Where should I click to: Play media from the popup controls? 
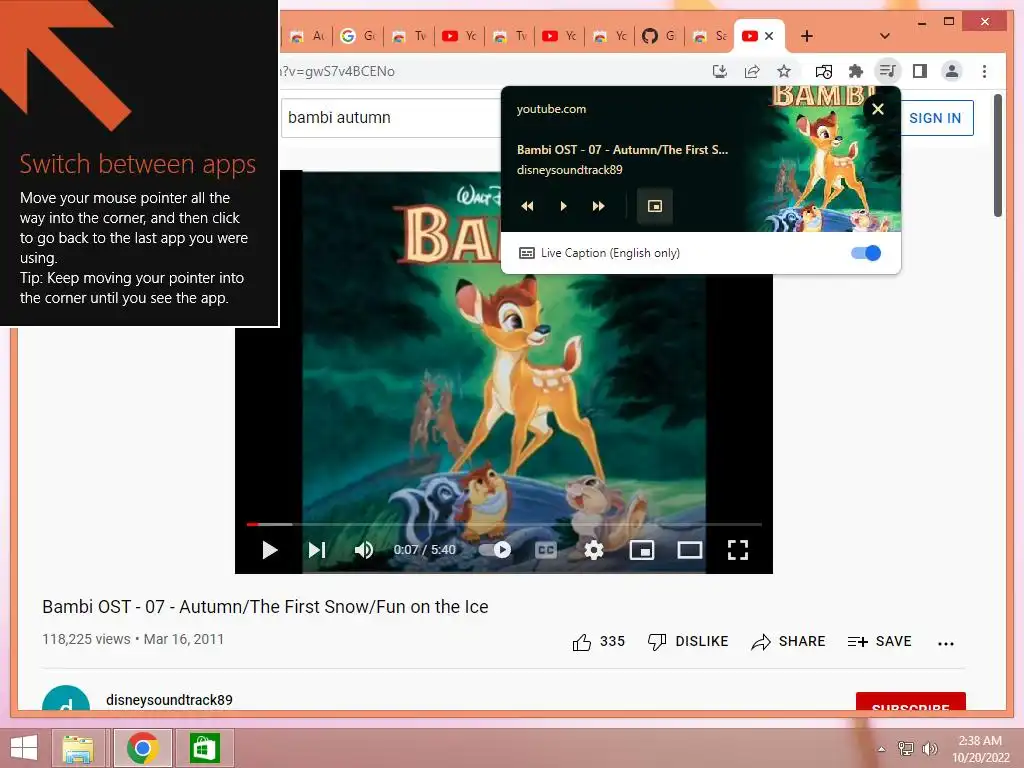563,206
